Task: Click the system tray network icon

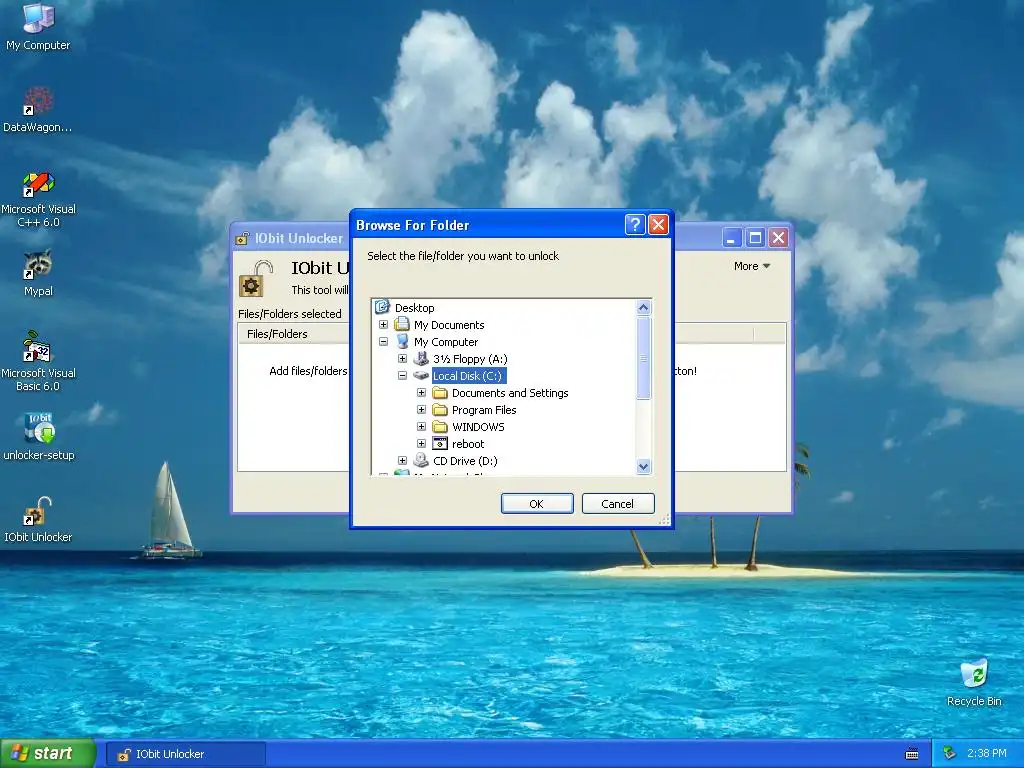Action: point(948,754)
